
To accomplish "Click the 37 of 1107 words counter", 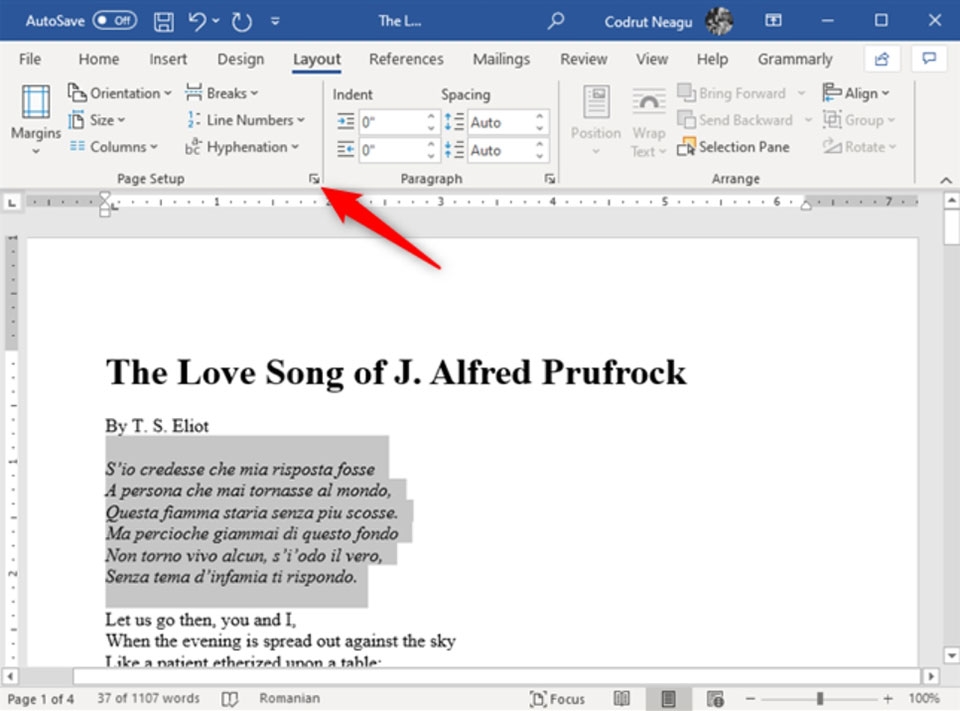I will tap(148, 698).
